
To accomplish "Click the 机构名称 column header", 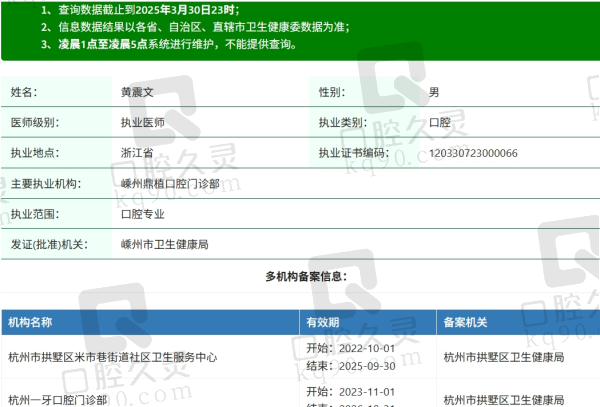I will pos(30,322).
